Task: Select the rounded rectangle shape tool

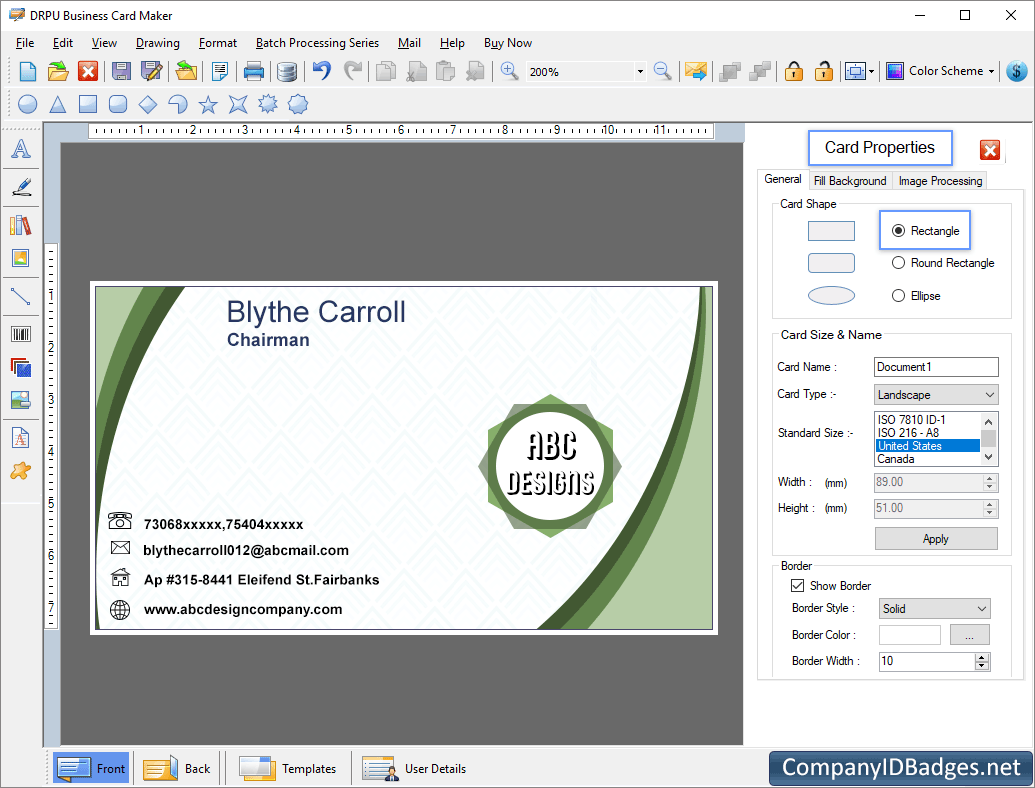Action: [117, 104]
